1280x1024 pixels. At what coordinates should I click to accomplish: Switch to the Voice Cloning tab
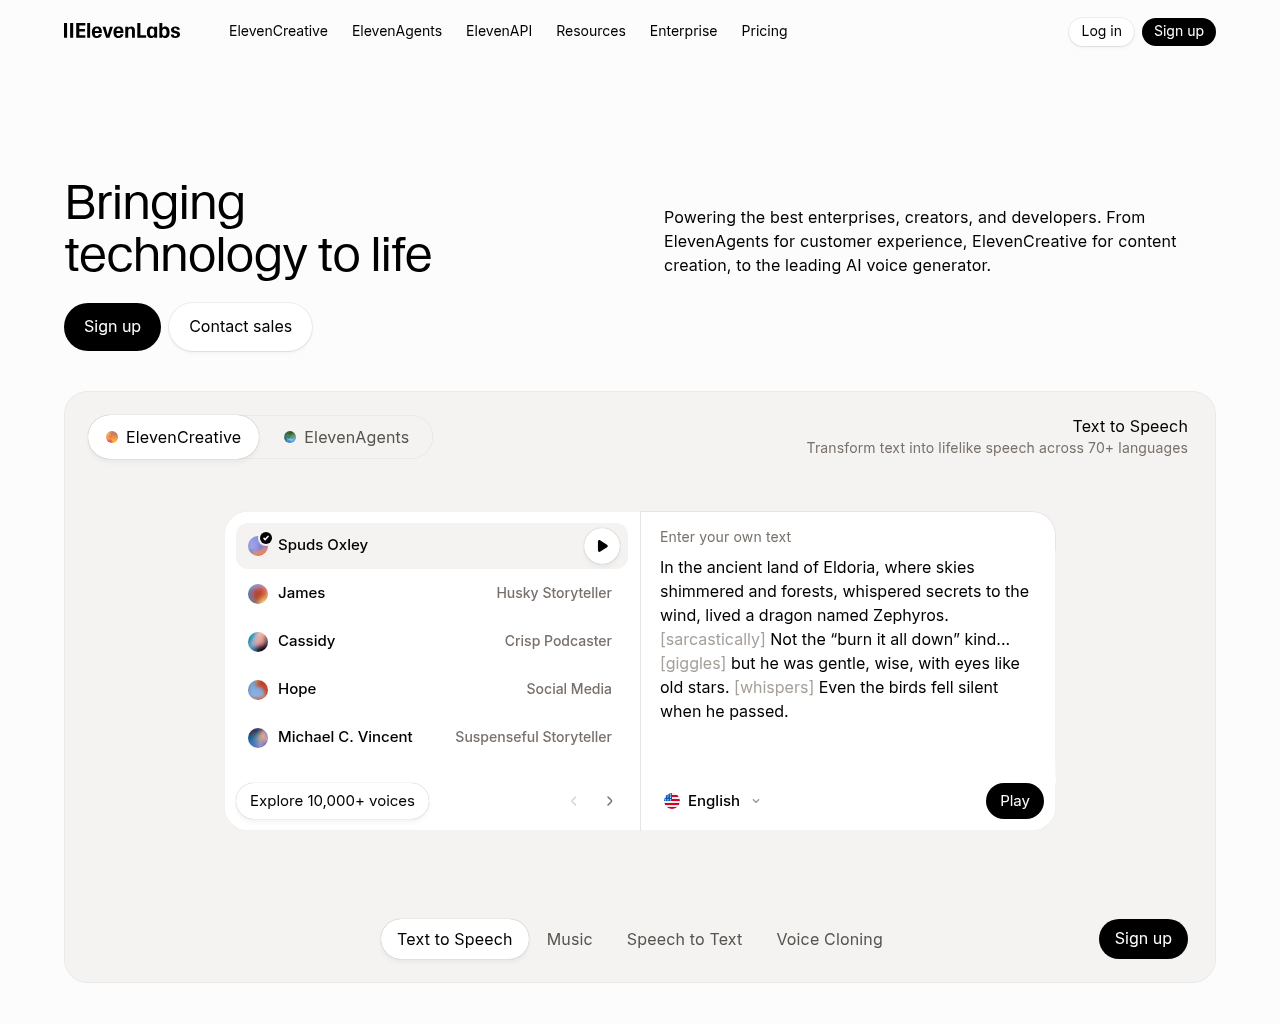tap(829, 939)
